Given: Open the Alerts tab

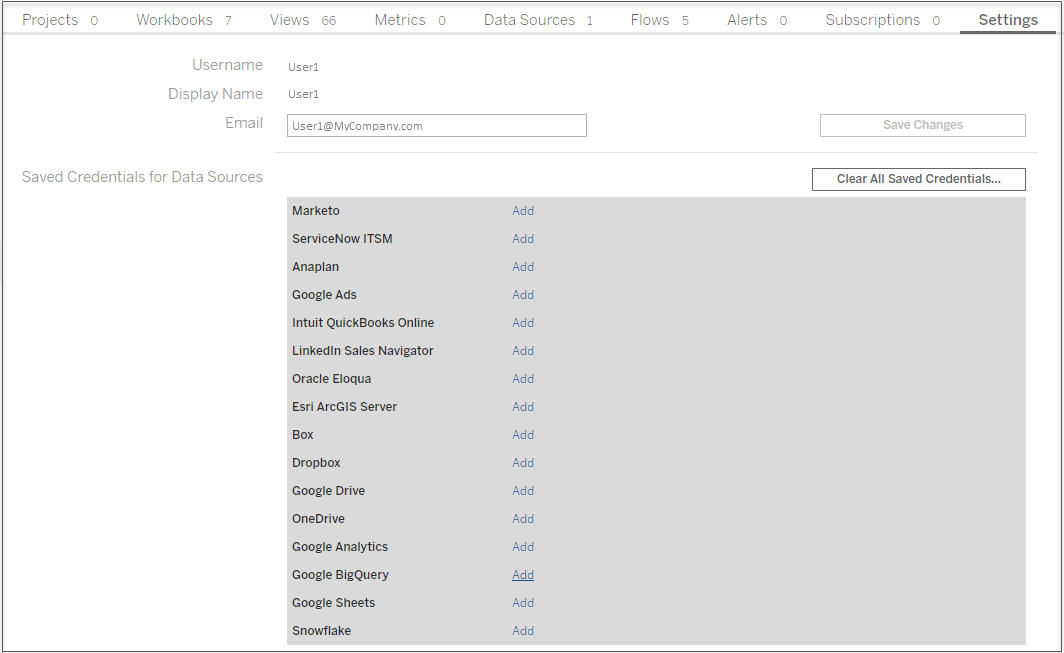Looking at the screenshot, I should (x=757, y=20).
